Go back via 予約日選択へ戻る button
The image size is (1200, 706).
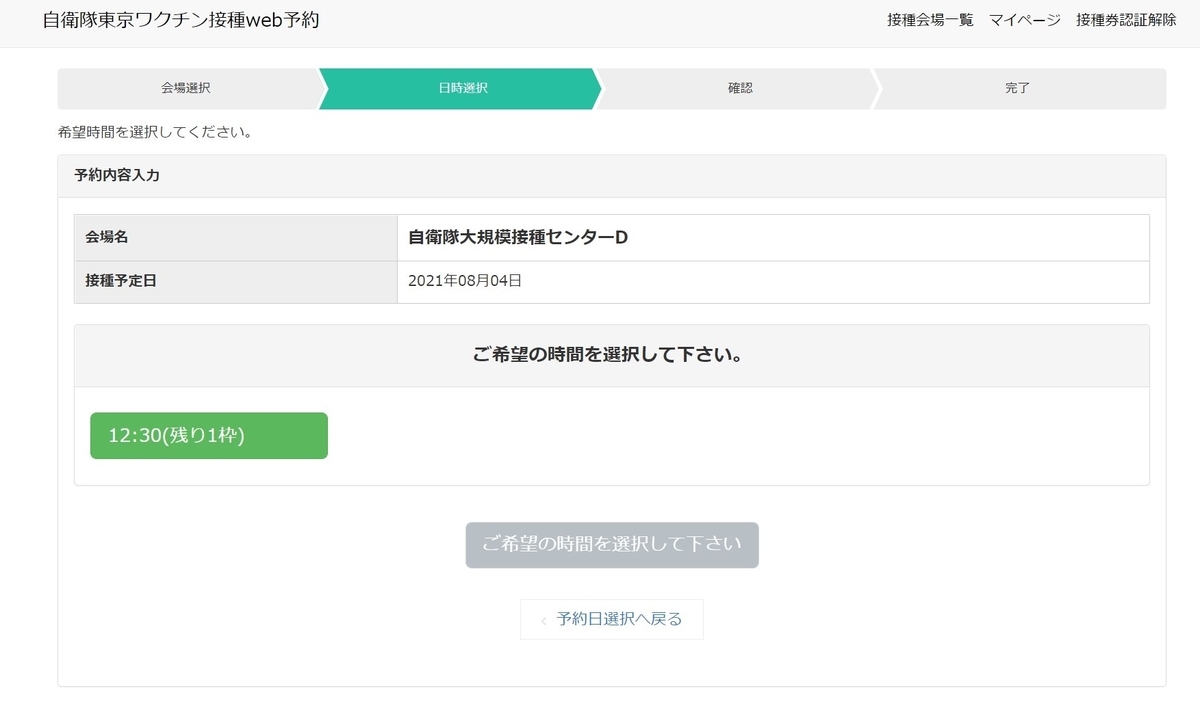(x=612, y=619)
